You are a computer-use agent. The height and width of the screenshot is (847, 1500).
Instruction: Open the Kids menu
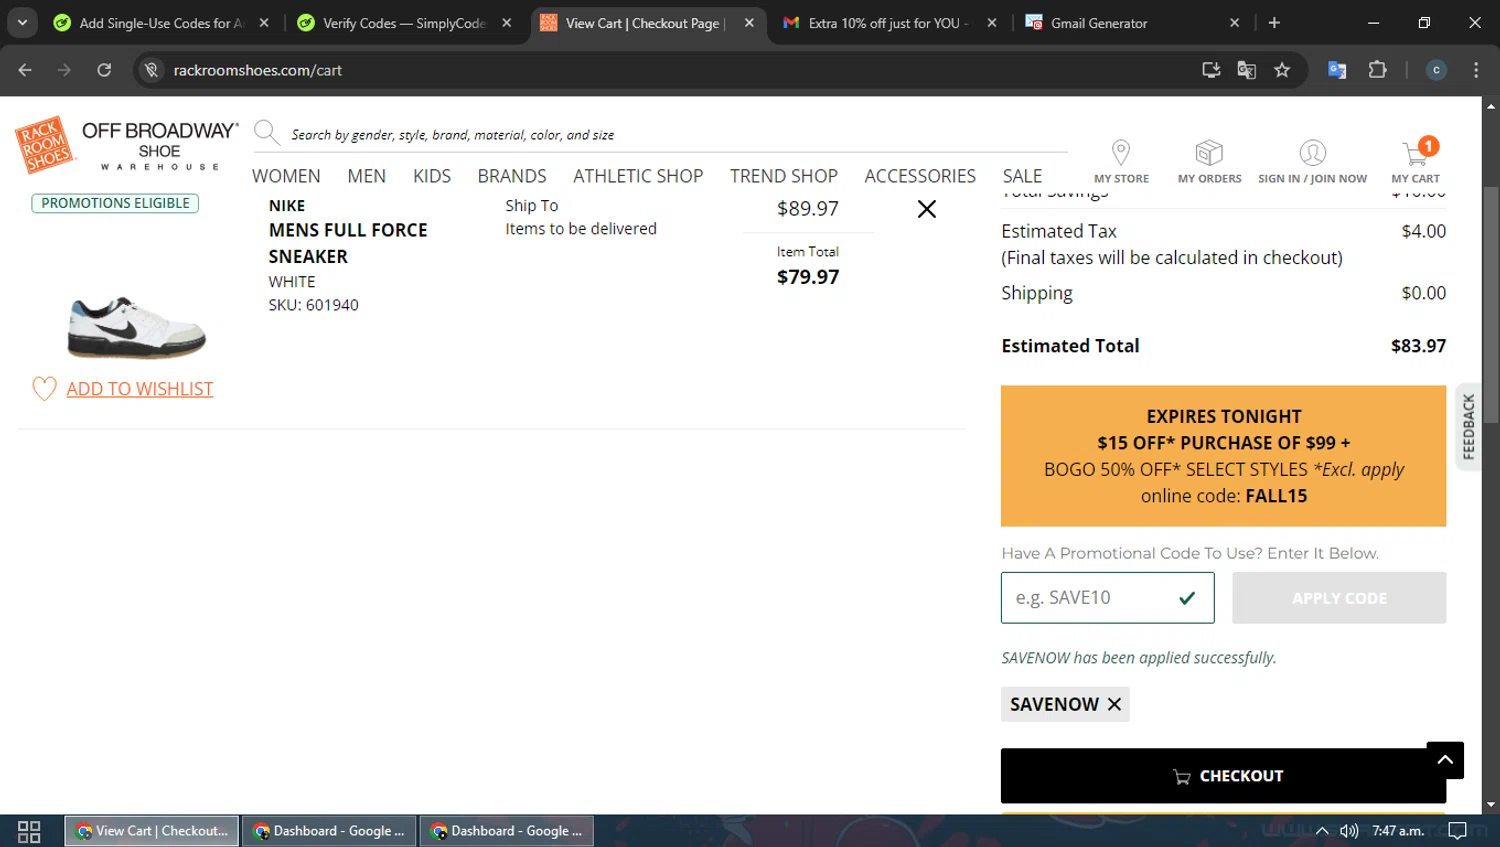[x=432, y=176]
